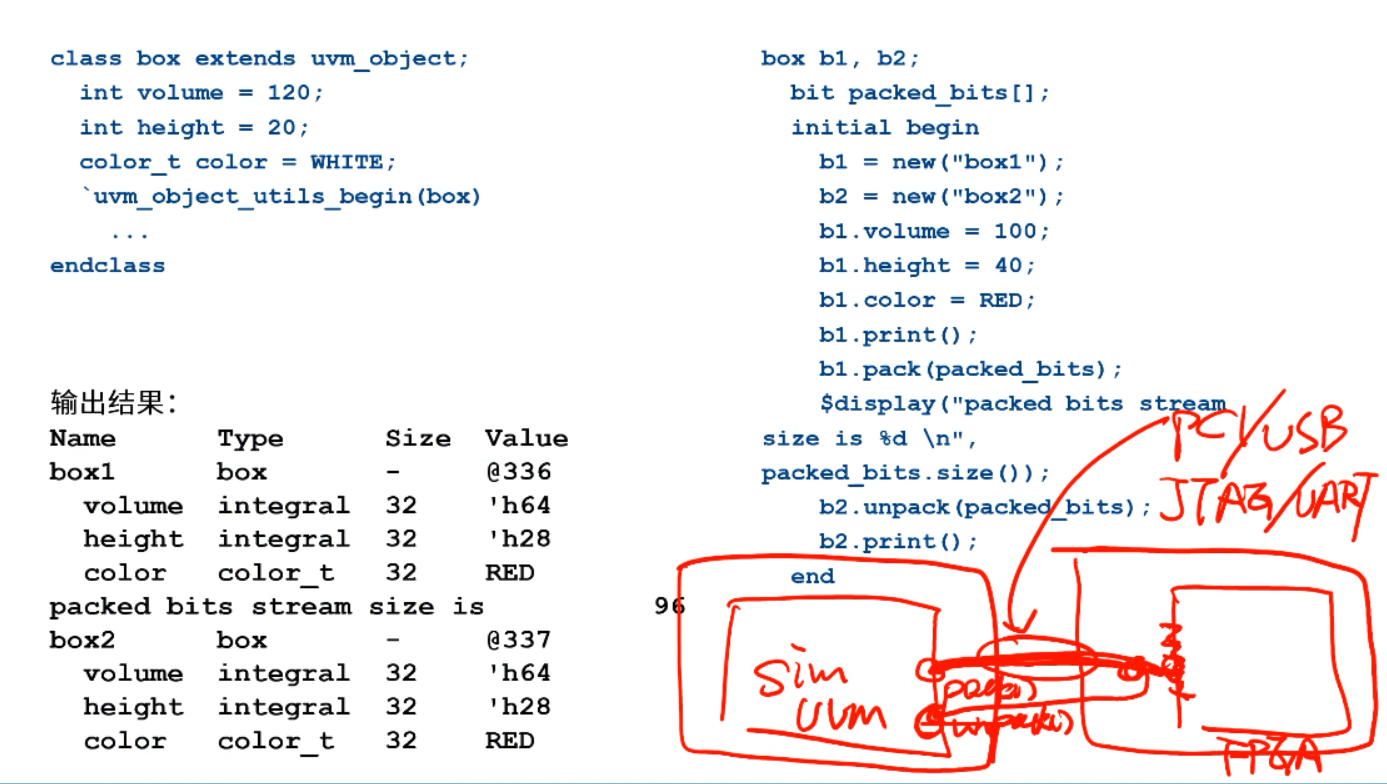The image size is (1387, 784).
Task: Select the box1 entry in the output table
Action: coord(82,471)
